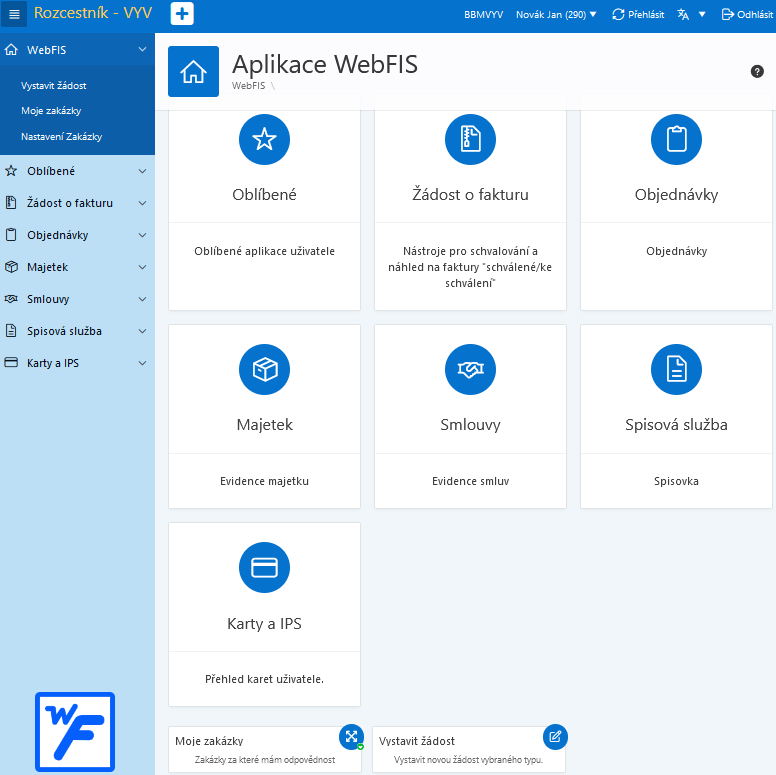The image size is (776, 775).
Task: Open the language selection dropdown arrow
Action: click(x=702, y=14)
